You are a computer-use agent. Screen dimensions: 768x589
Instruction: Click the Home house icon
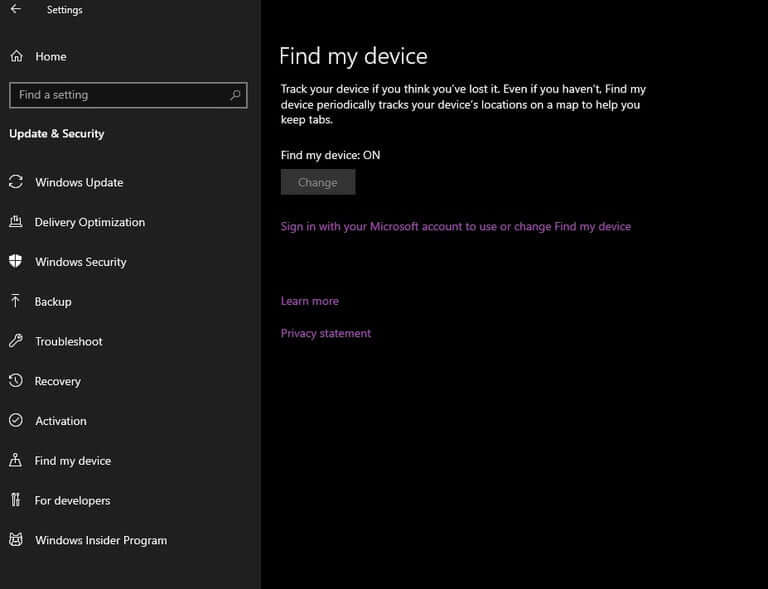[16, 57]
